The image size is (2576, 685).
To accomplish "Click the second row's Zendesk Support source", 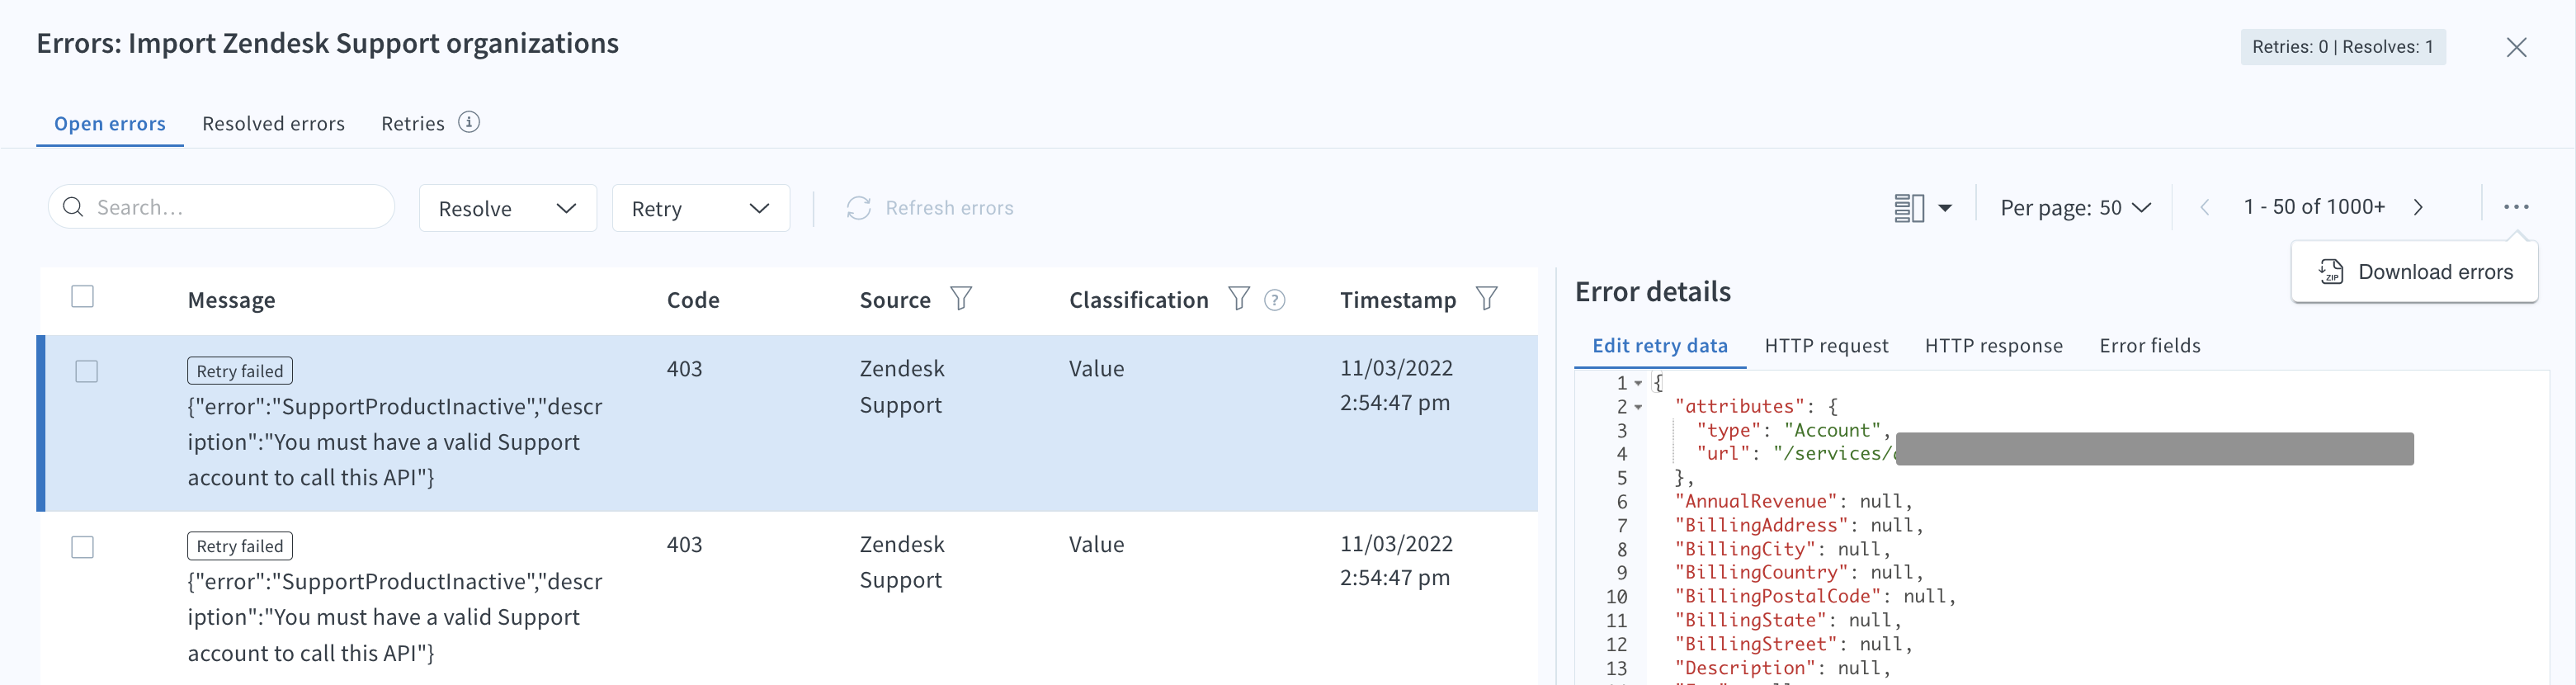I will tap(902, 562).
